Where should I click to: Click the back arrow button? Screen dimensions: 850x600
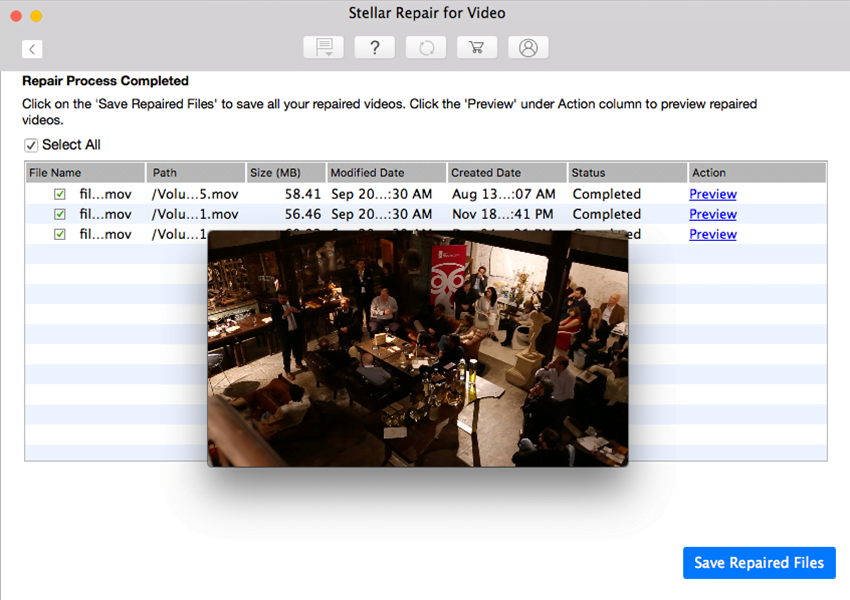(x=32, y=49)
